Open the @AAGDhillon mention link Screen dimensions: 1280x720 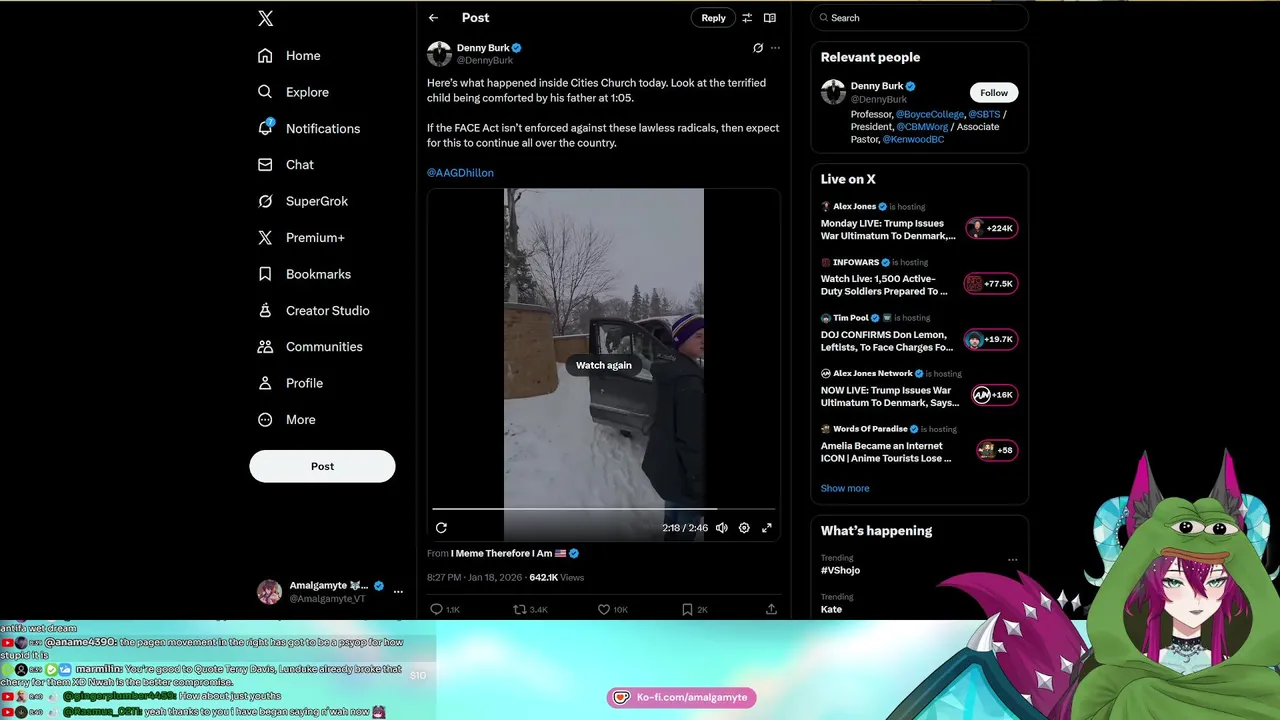[x=460, y=173]
